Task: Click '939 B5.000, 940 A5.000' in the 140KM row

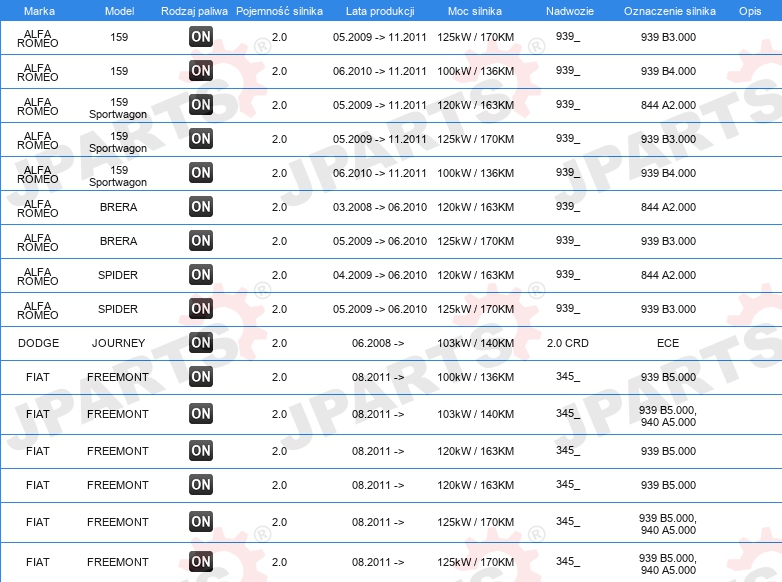Action: (x=668, y=416)
